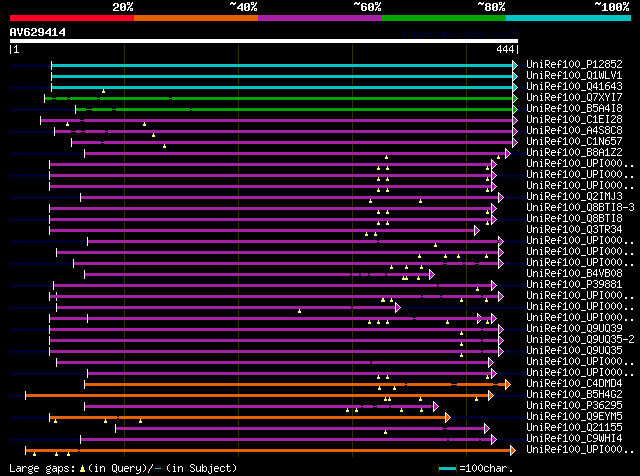Image resolution: width=640 pixels, height=476 pixels.
Task: Click the cyan segment of the identity color scale
Action: point(569,18)
